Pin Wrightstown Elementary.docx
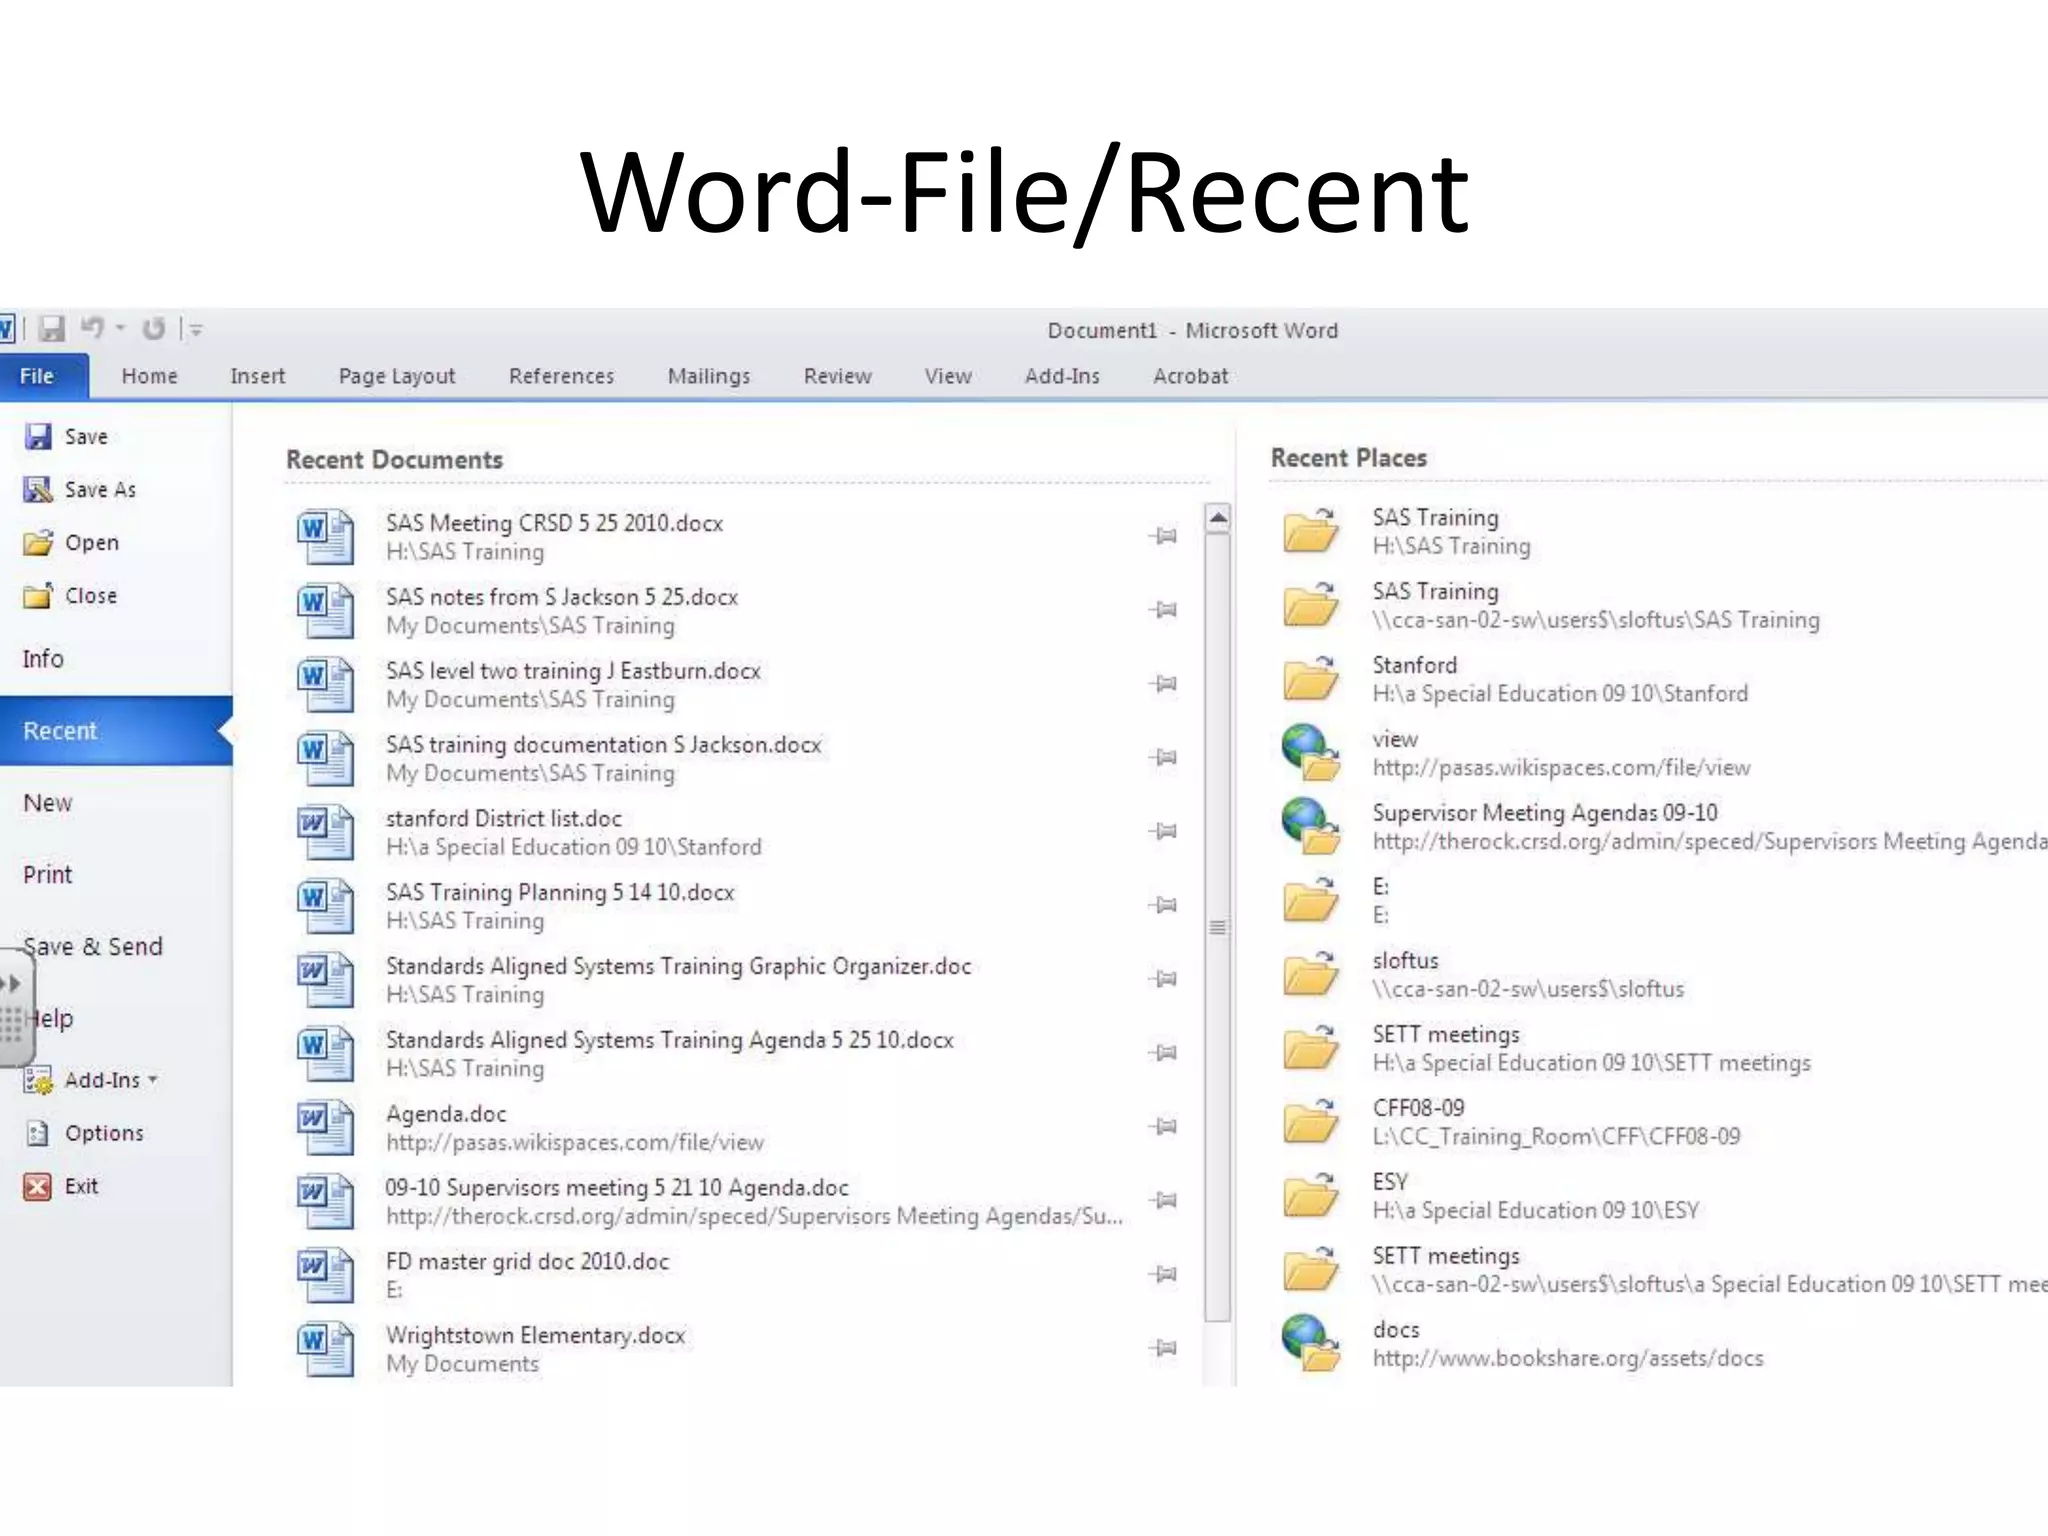 [1163, 1348]
